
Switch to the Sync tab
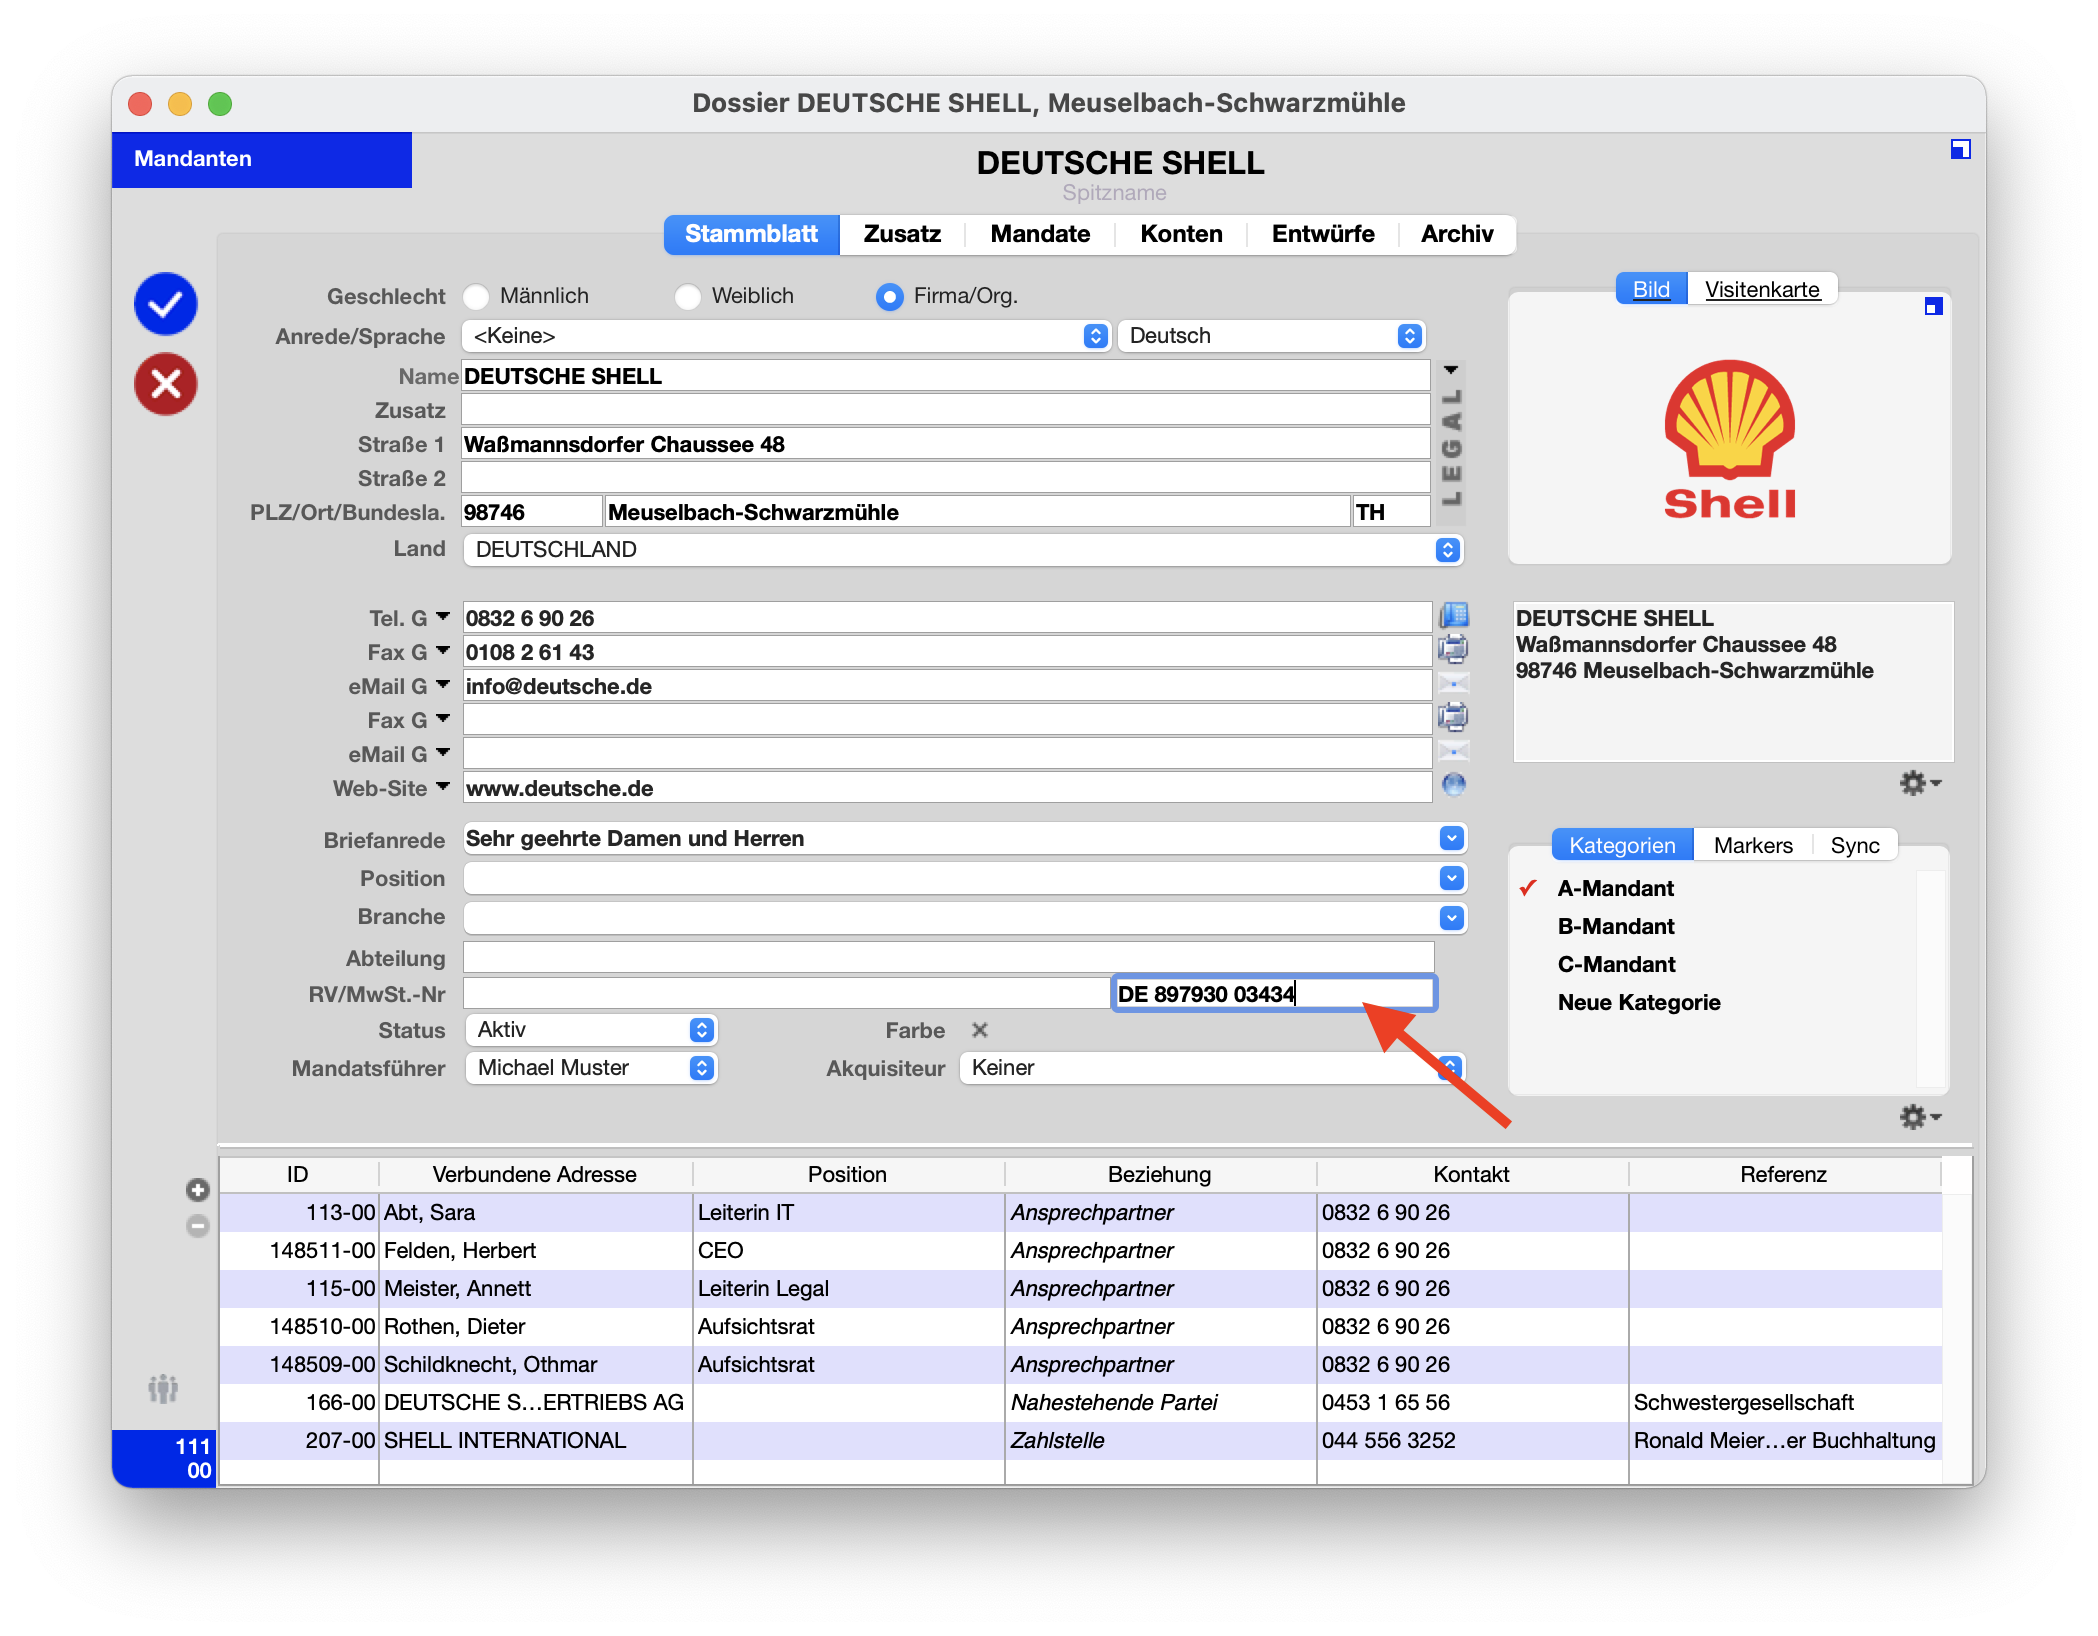[1855, 845]
